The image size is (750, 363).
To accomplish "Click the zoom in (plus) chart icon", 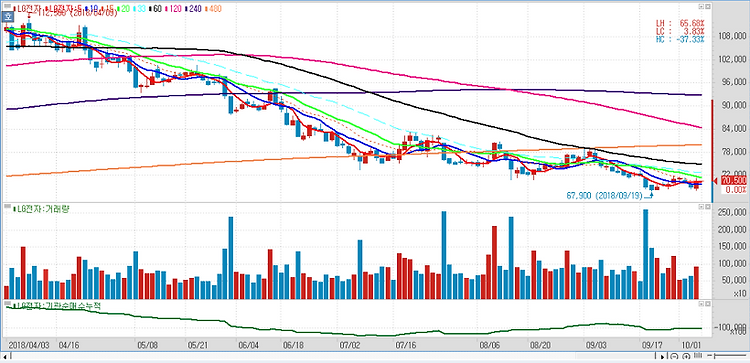I will (686, 356).
